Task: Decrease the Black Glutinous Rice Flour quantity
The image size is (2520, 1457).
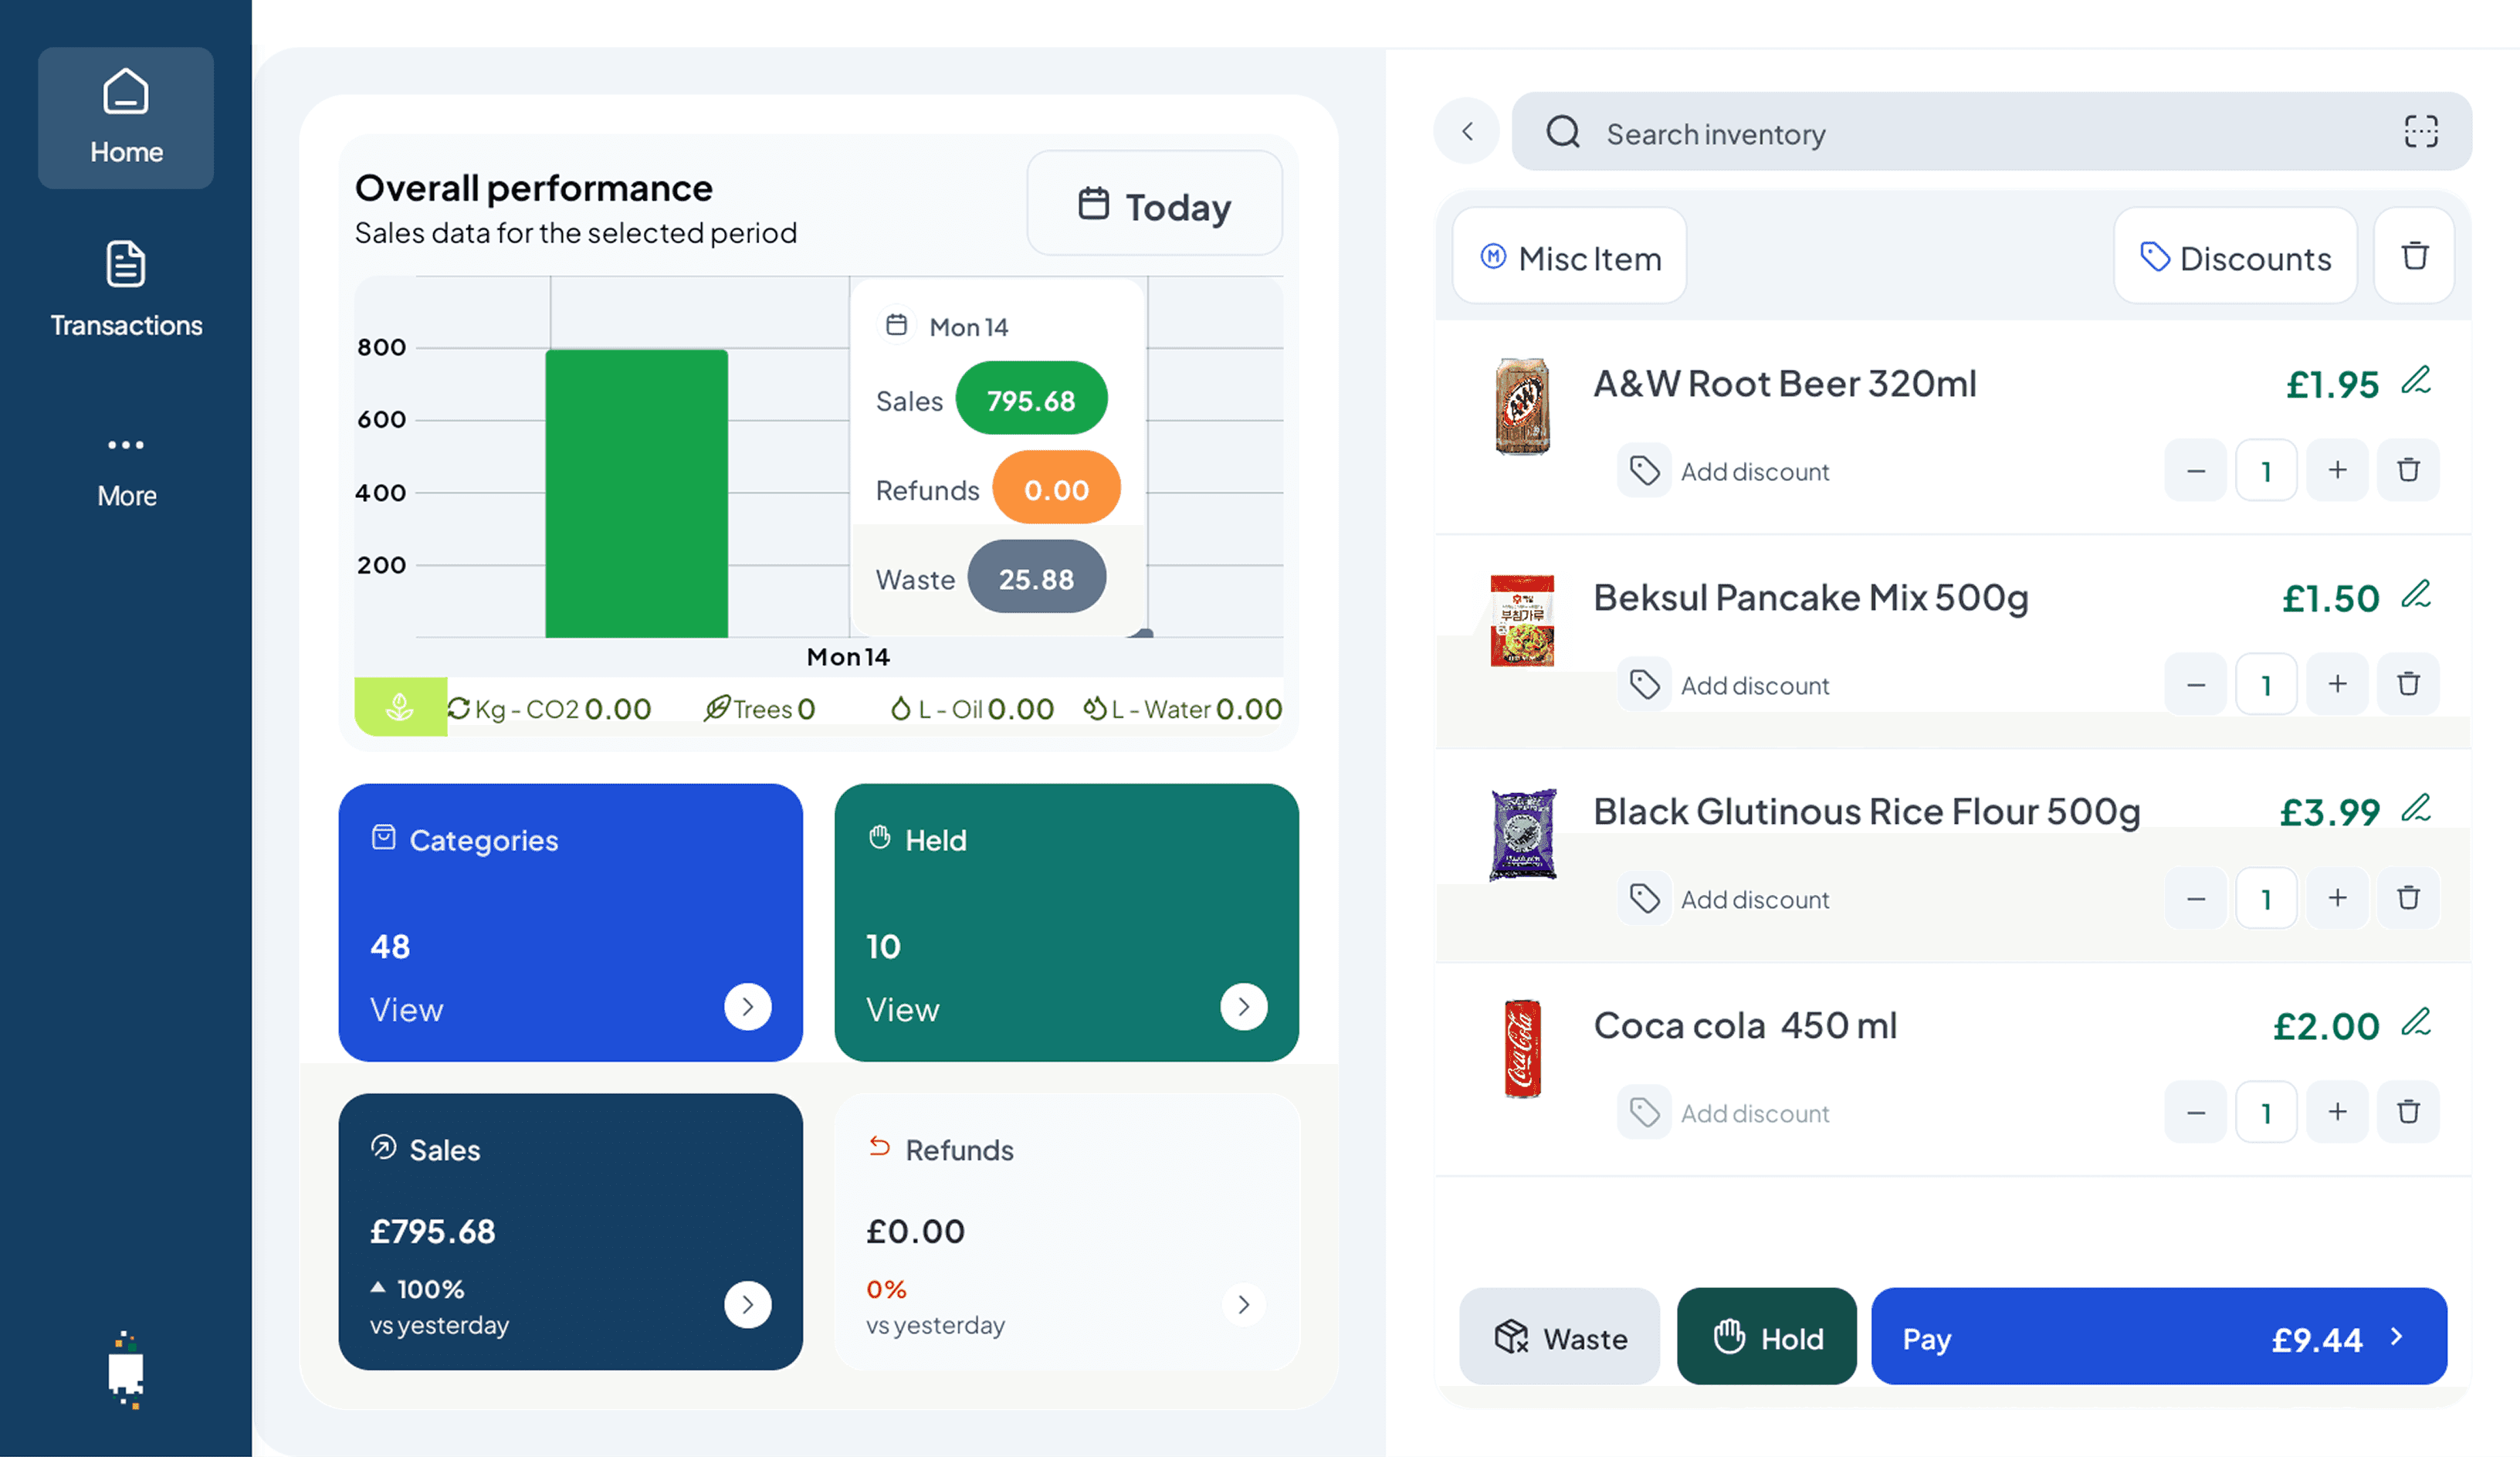Action: [x=2196, y=898]
